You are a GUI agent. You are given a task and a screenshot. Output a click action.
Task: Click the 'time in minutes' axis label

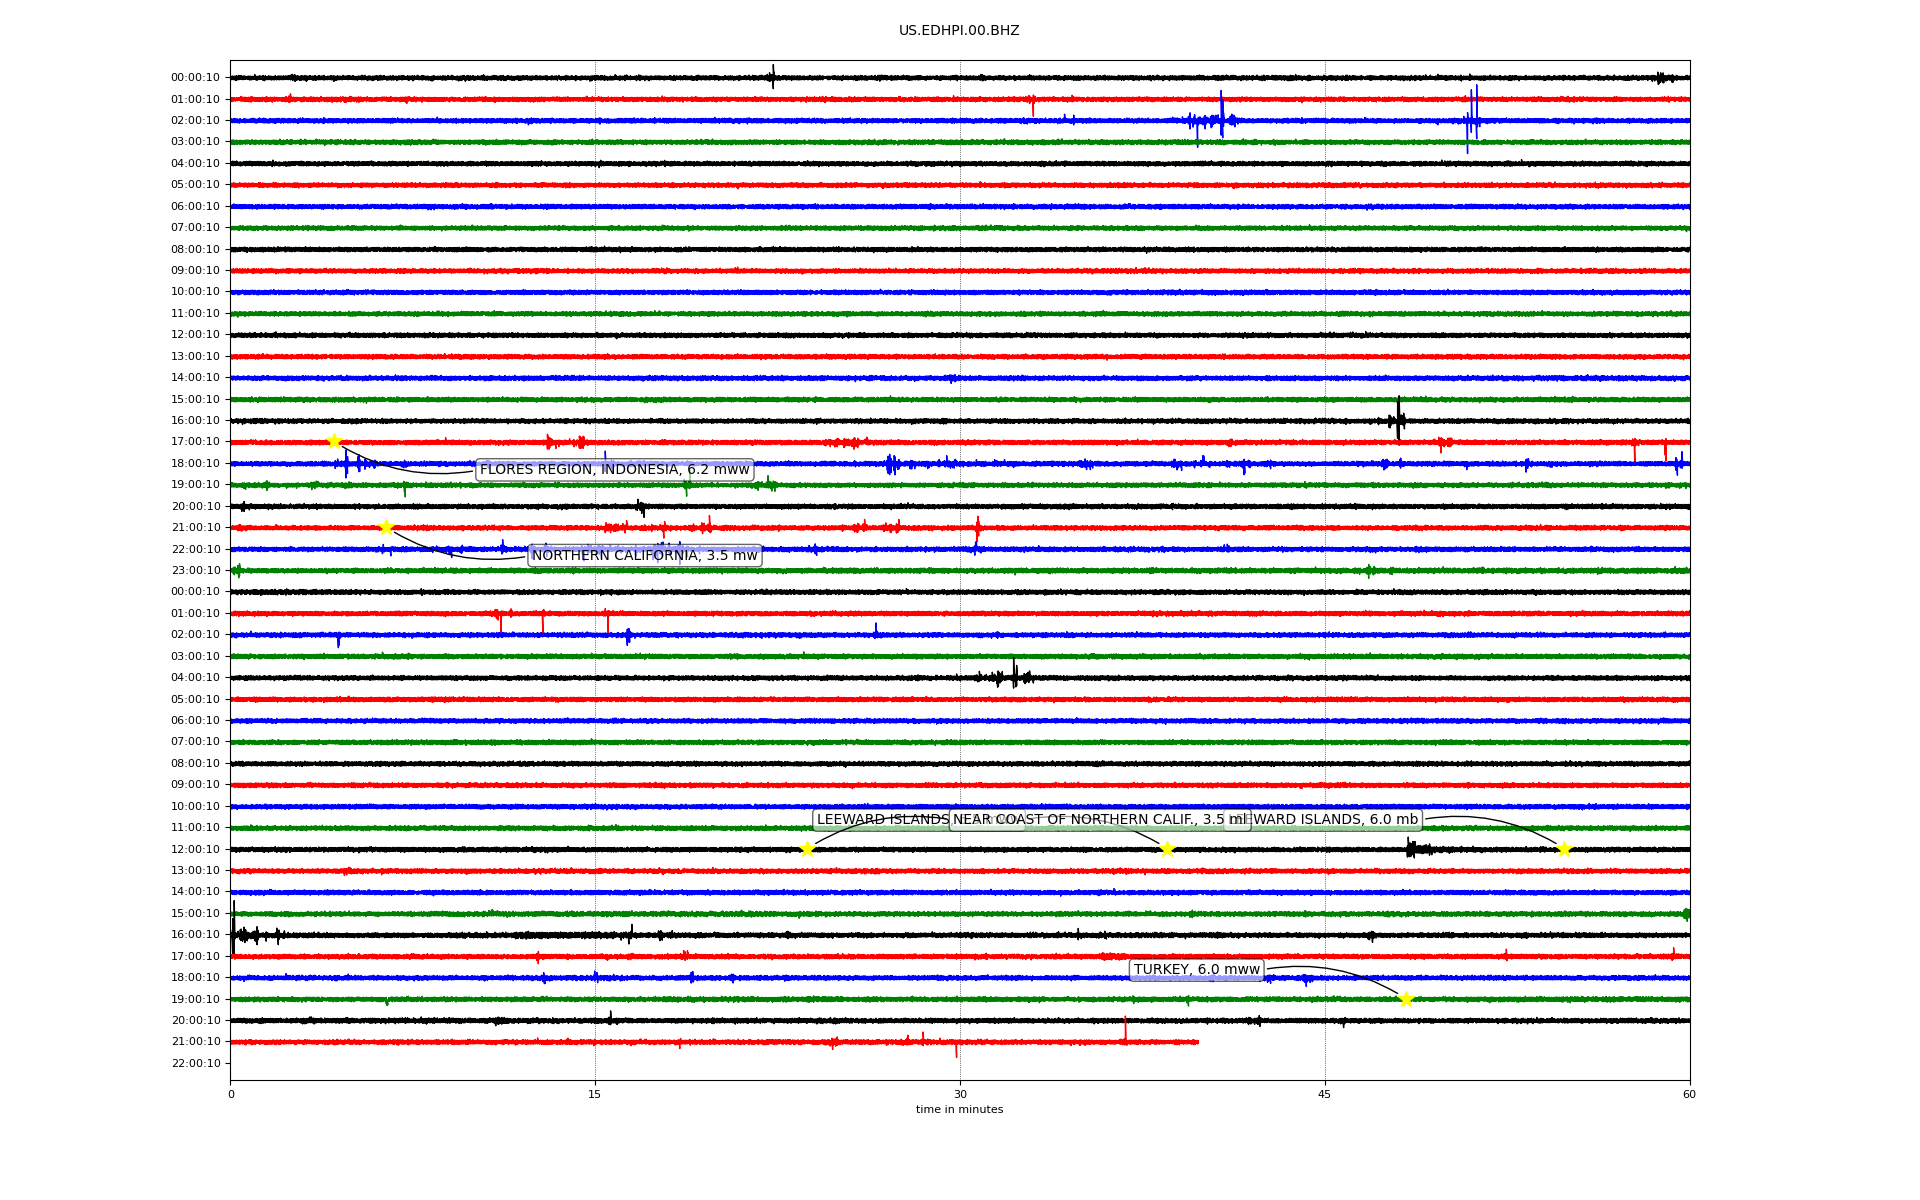pyautogui.click(x=959, y=1110)
